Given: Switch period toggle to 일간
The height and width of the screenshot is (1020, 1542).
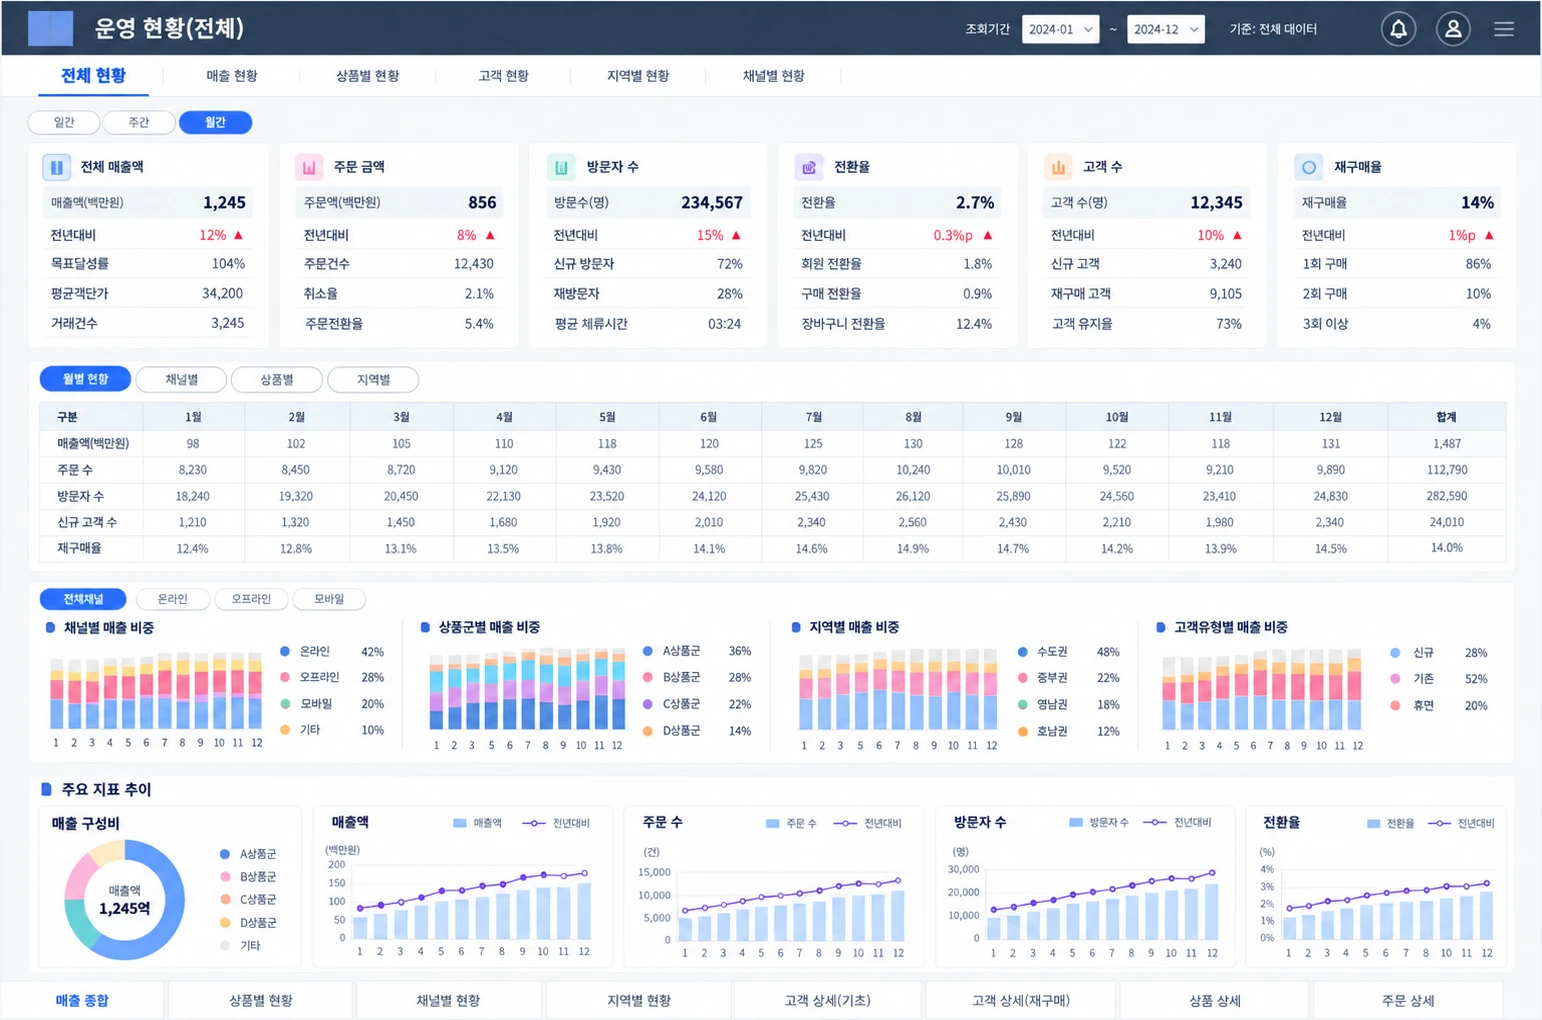Looking at the screenshot, I should click(x=64, y=122).
